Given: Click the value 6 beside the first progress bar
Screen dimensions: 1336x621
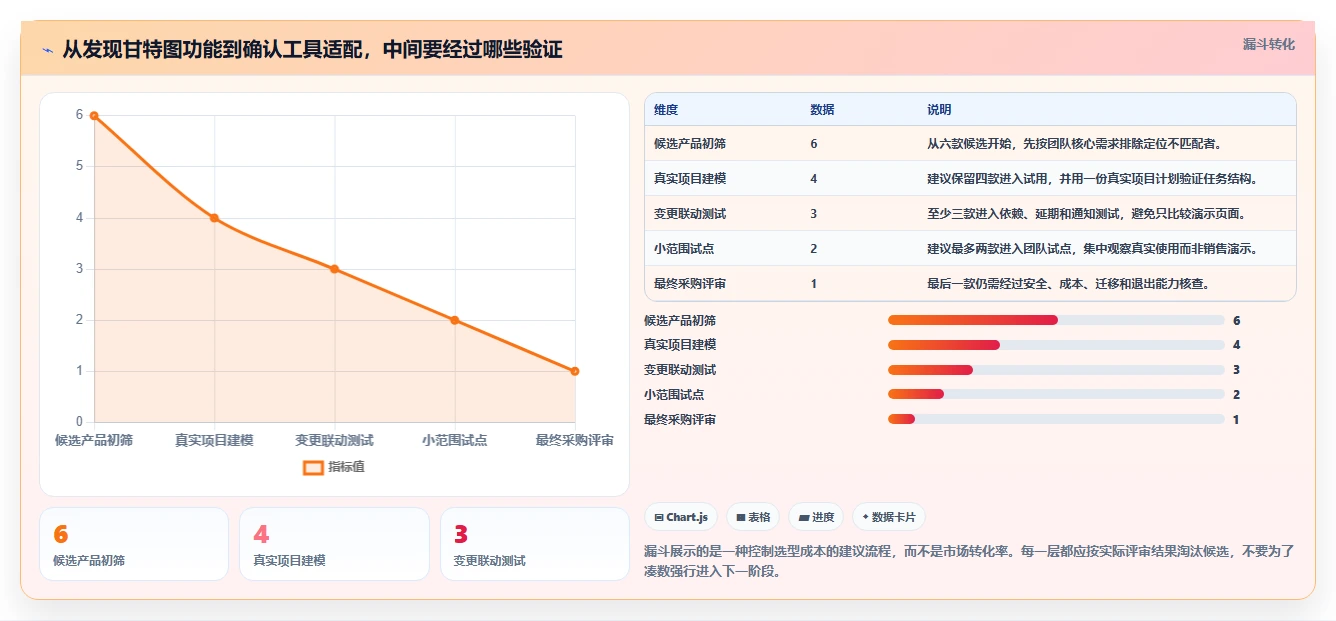Looking at the screenshot, I should [1237, 321].
